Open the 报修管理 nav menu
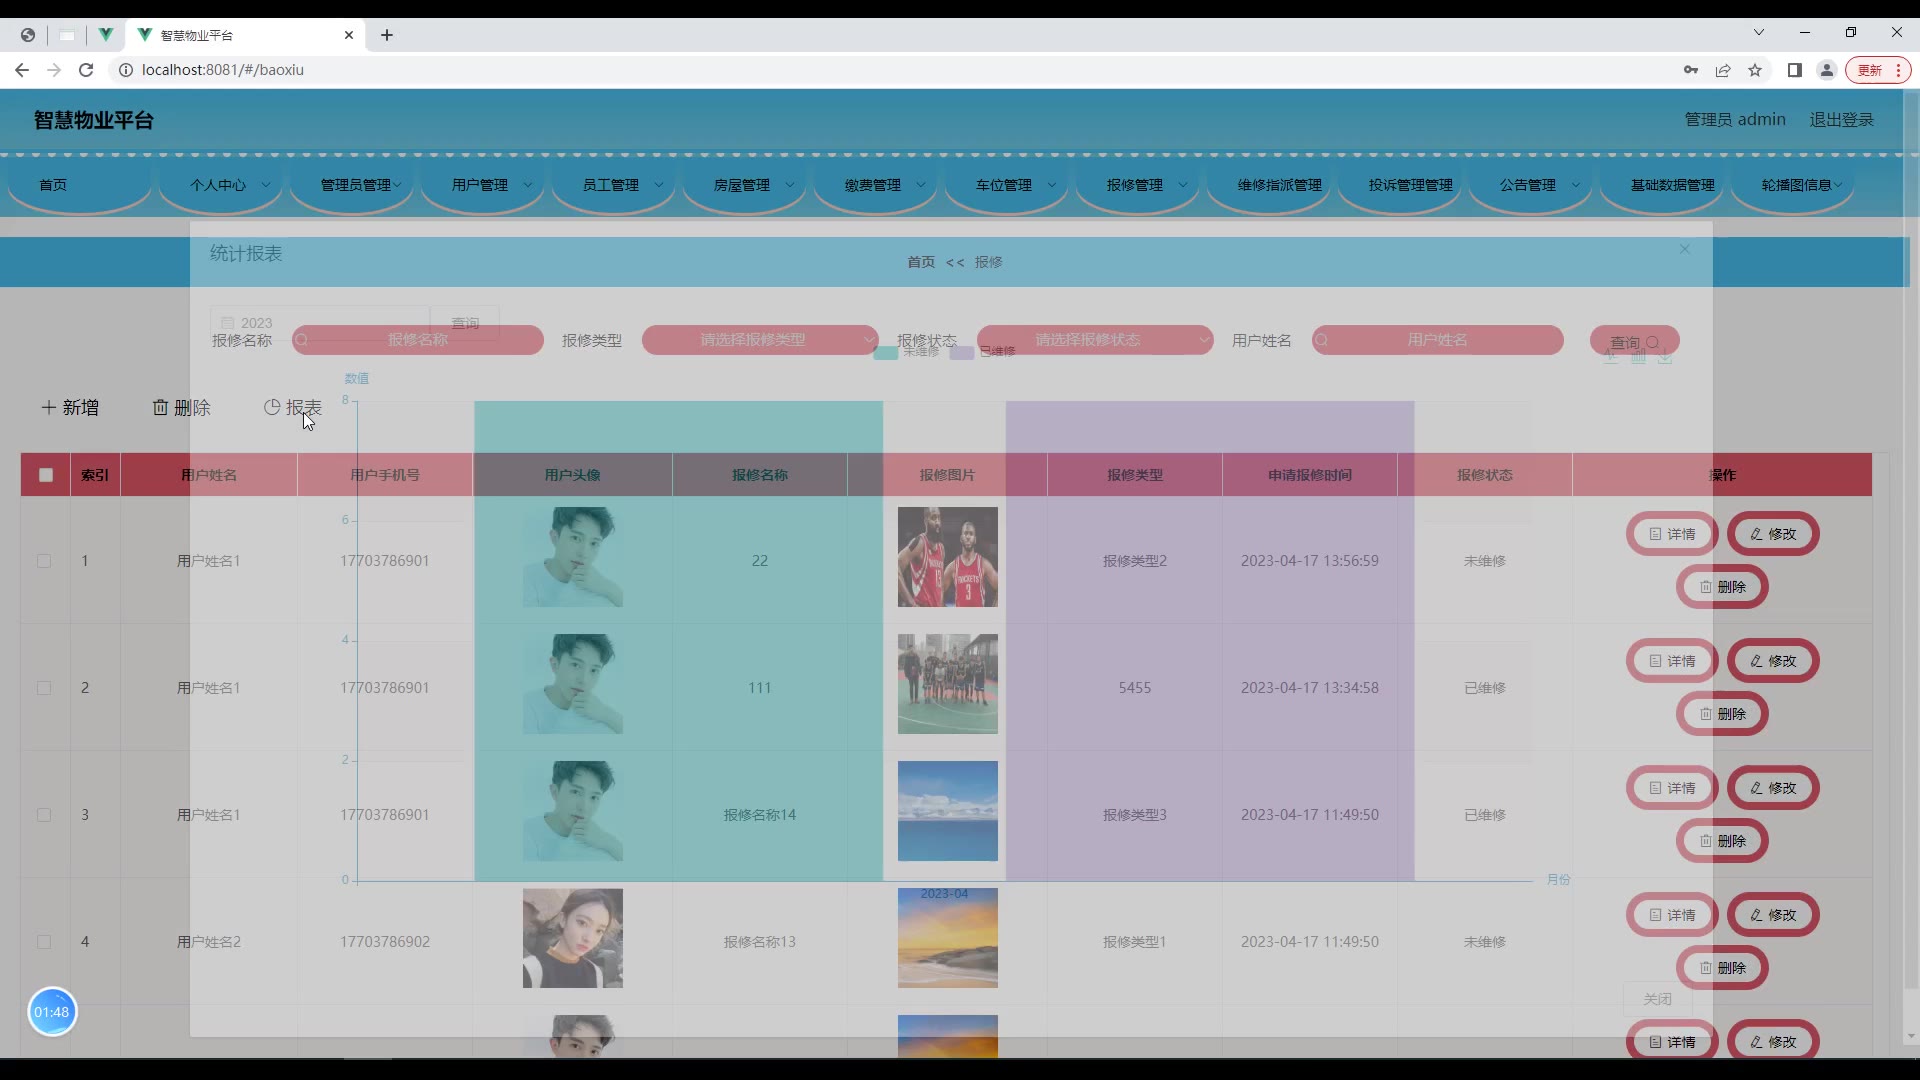The height and width of the screenshot is (1080, 1920). (x=1139, y=185)
